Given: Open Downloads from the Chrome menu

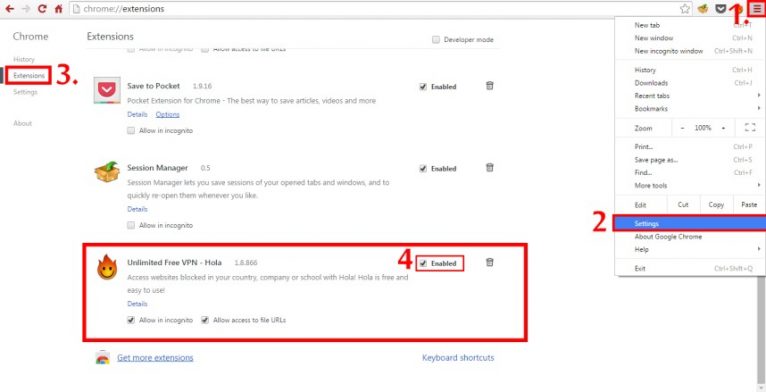Looking at the screenshot, I should coord(690,83).
